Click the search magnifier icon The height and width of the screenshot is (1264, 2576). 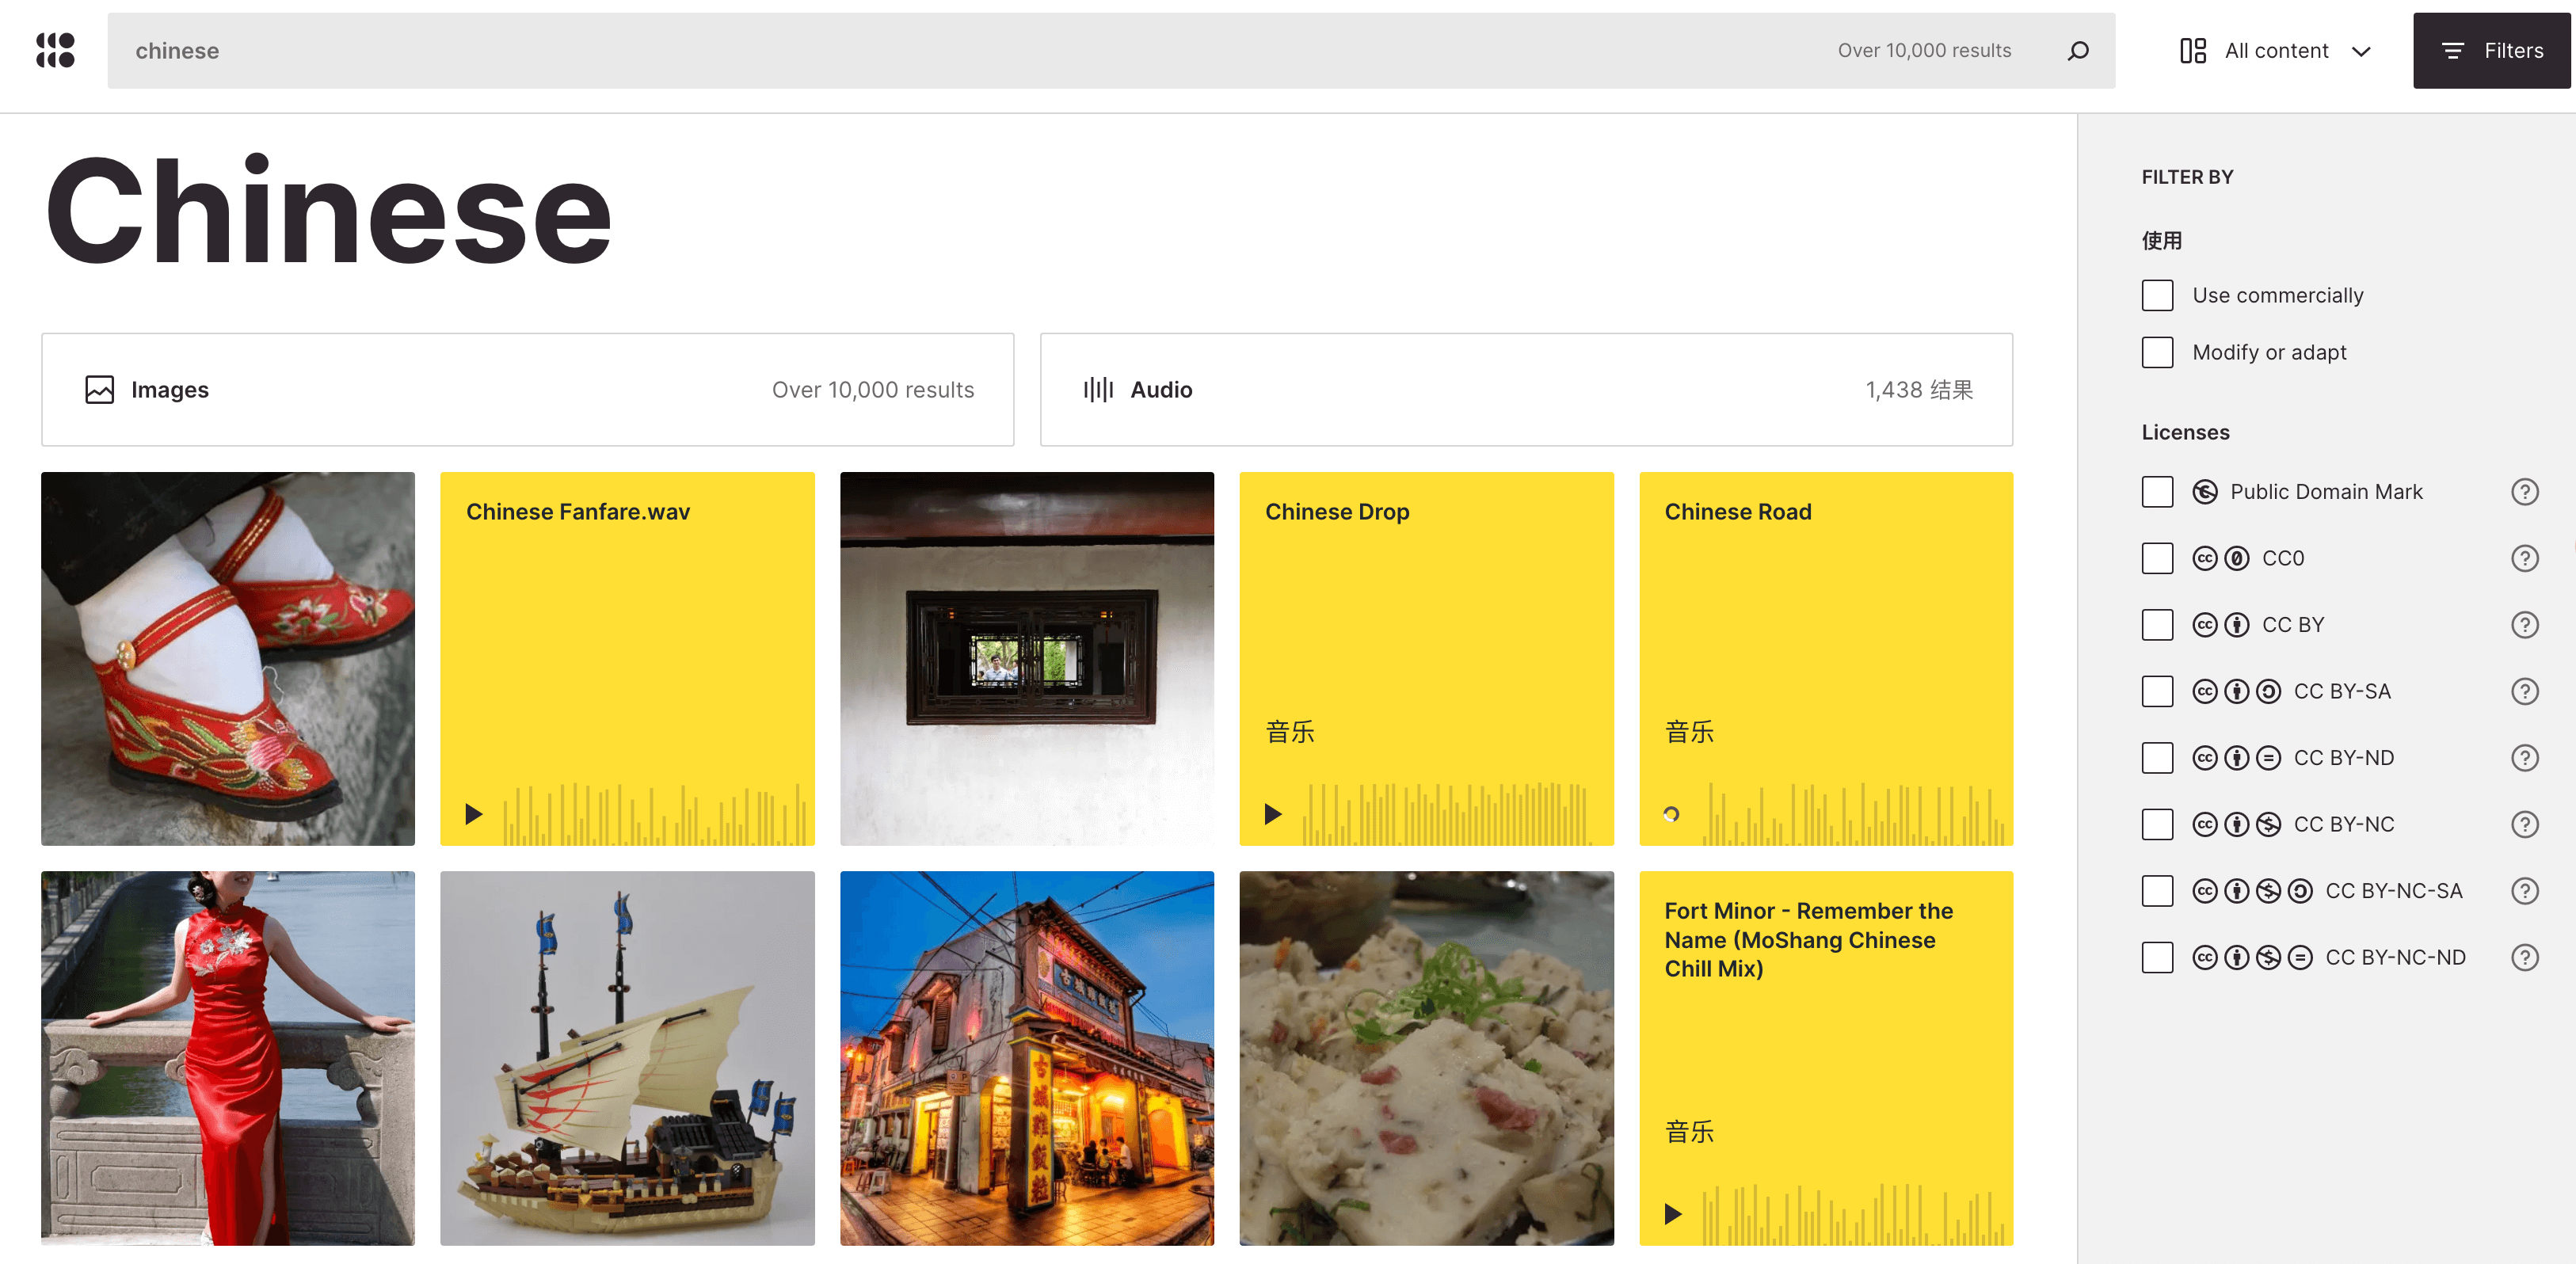click(2078, 50)
